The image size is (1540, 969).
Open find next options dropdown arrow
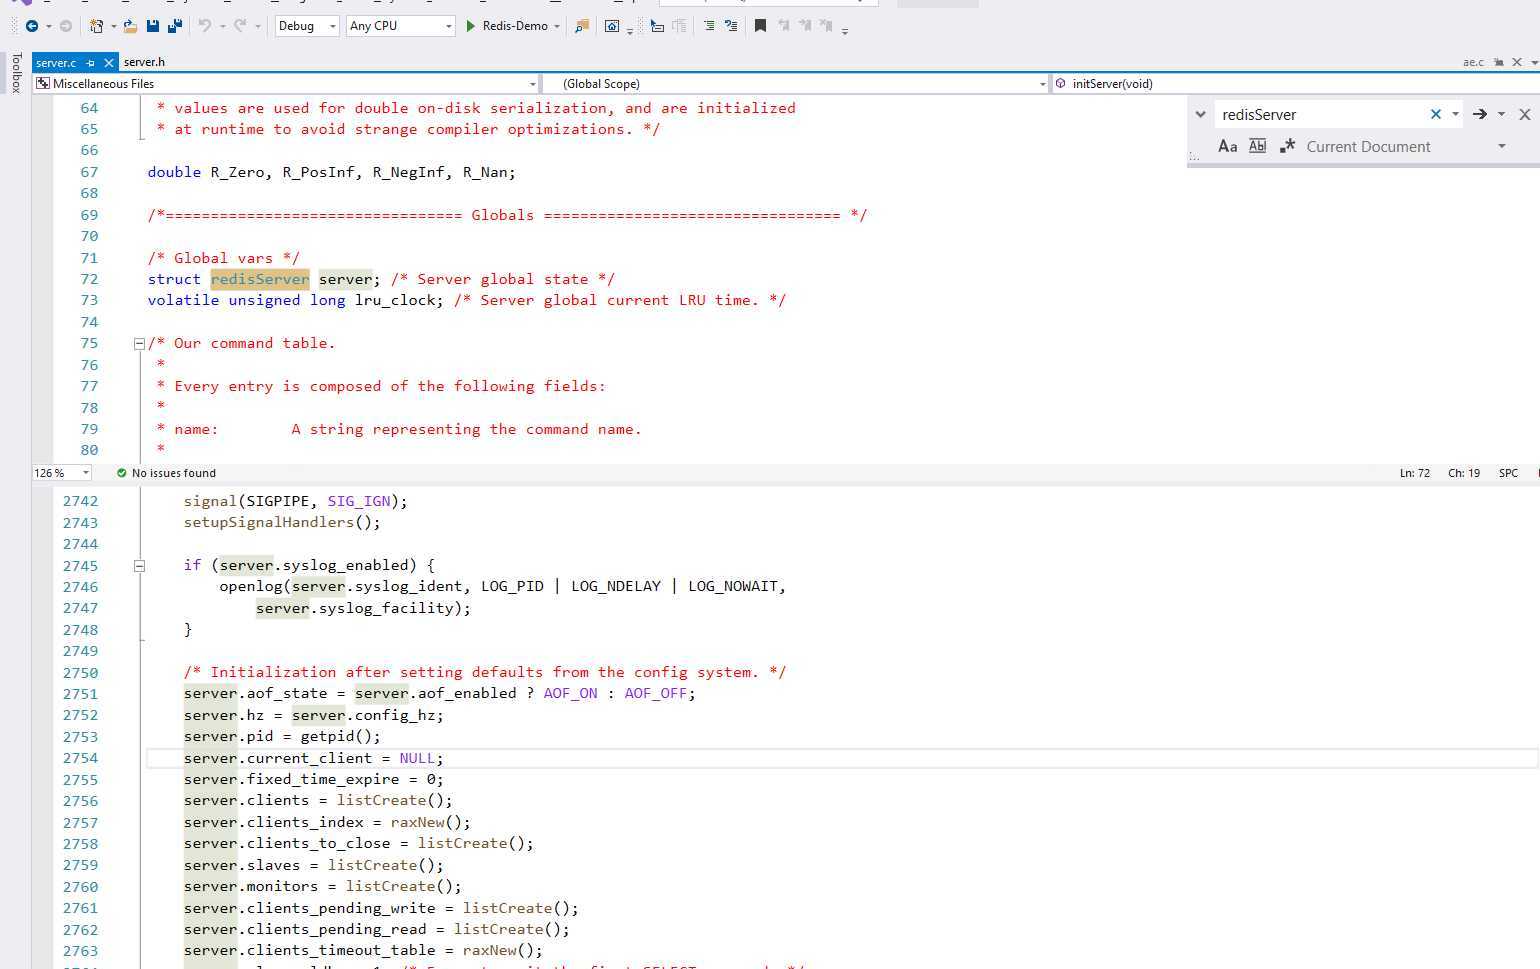point(1501,114)
